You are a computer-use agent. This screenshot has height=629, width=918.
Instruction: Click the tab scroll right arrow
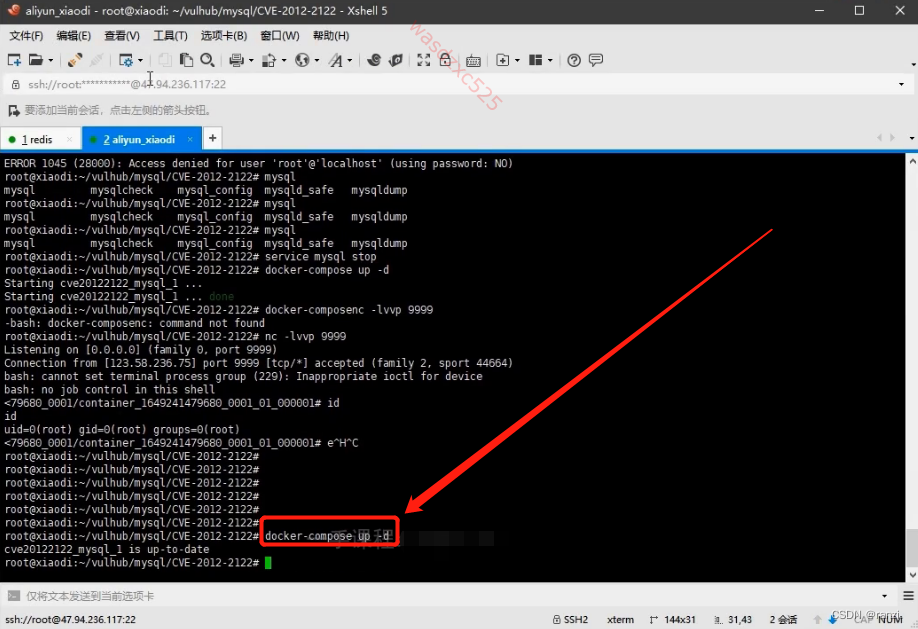coord(892,138)
